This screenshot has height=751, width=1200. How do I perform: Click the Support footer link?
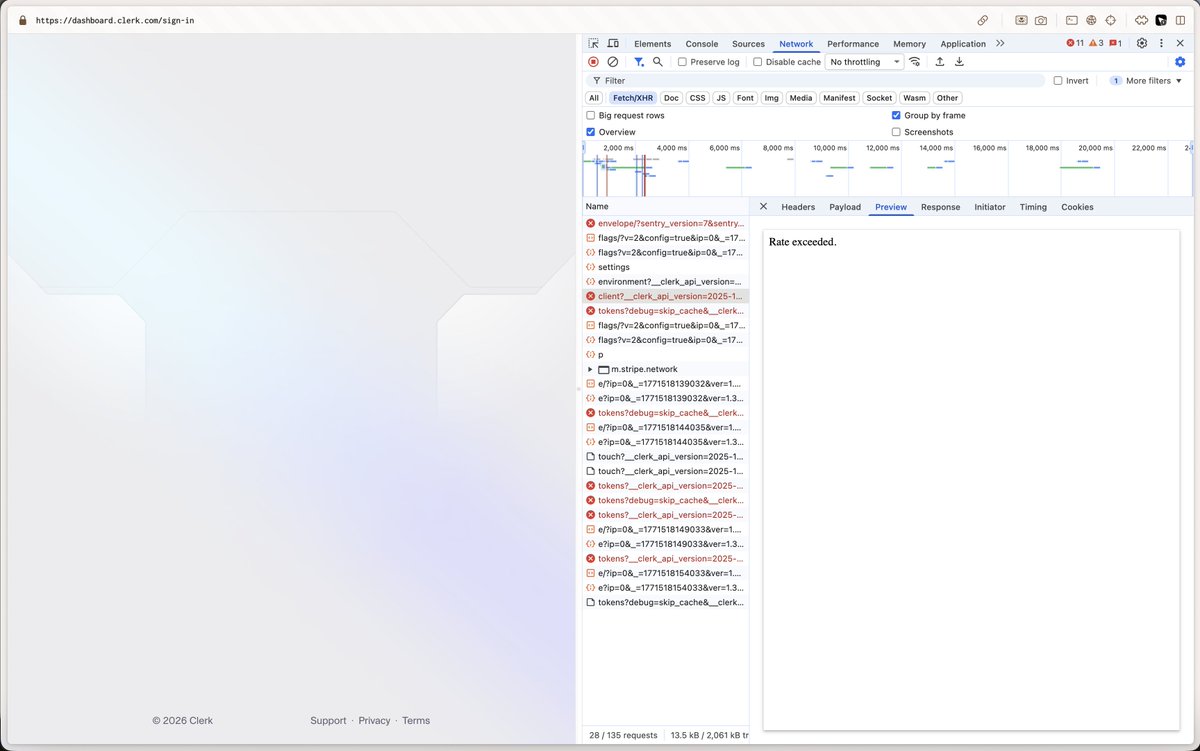[328, 720]
